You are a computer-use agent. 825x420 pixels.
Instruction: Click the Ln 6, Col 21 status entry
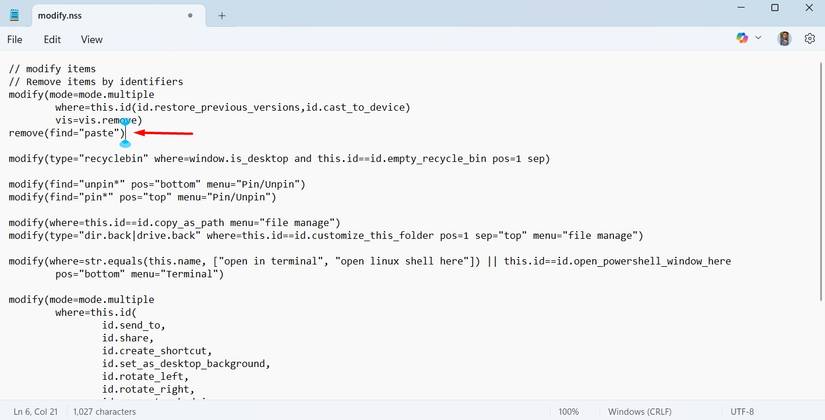(x=36, y=412)
